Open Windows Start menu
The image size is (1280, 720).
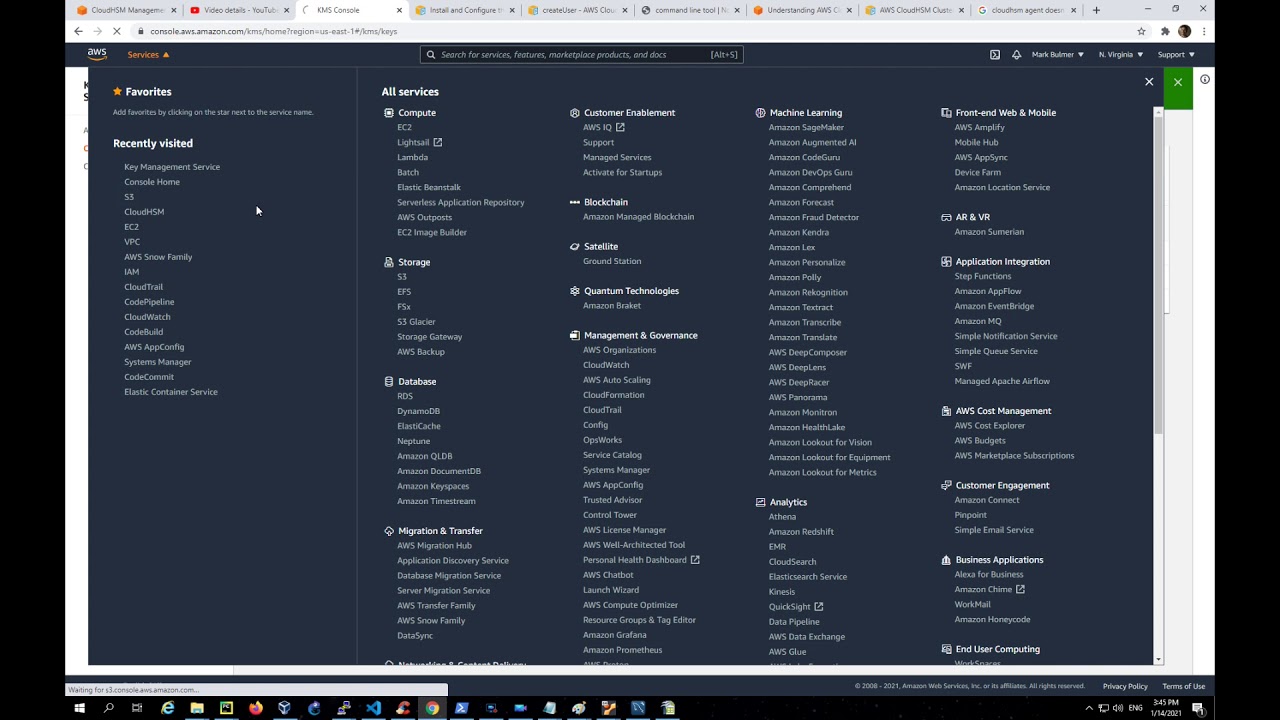click(x=80, y=708)
